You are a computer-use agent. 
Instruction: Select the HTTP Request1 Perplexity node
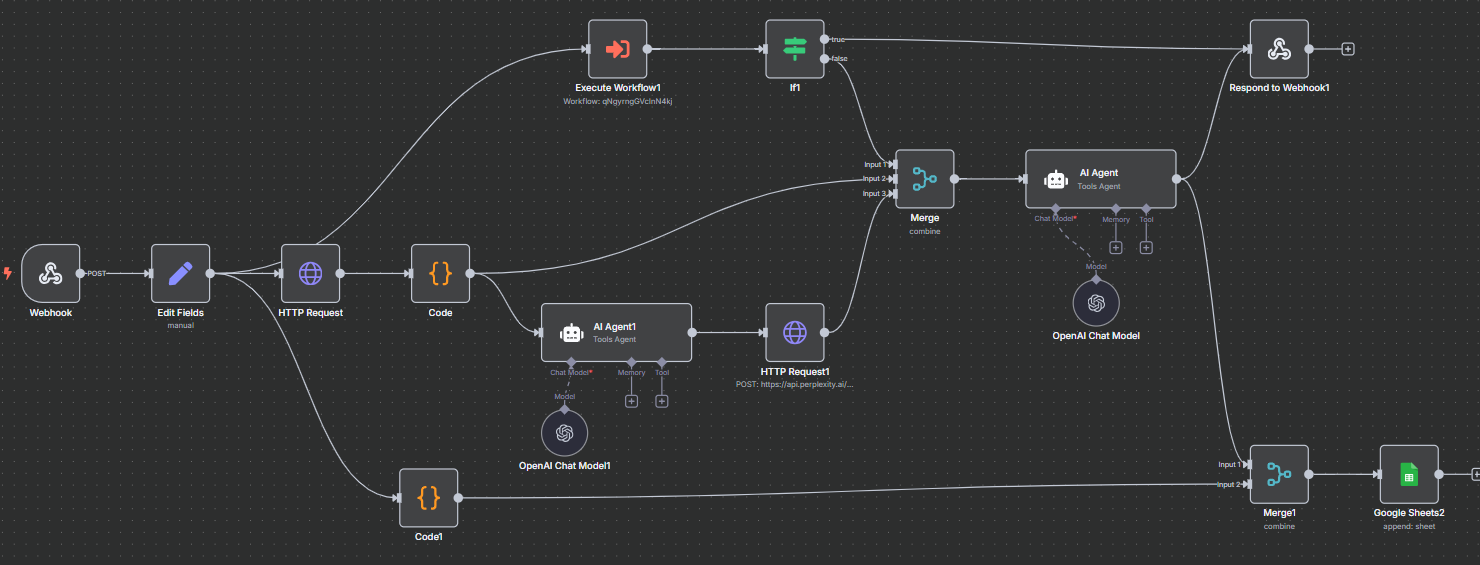pyautogui.click(x=794, y=332)
